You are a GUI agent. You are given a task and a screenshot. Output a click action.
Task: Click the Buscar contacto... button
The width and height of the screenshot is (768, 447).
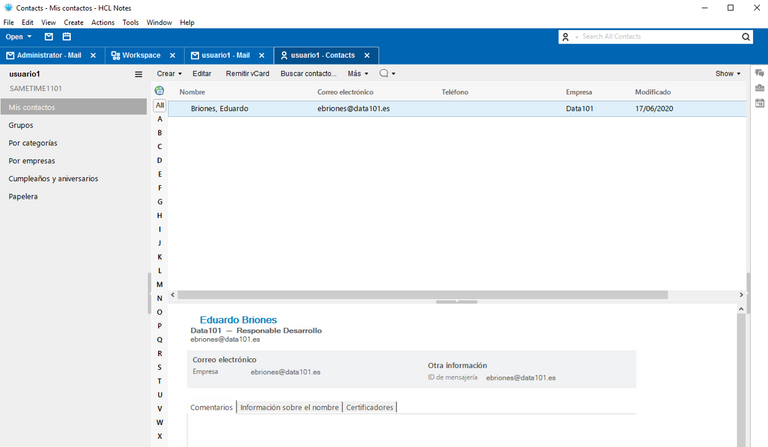pyautogui.click(x=308, y=73)
